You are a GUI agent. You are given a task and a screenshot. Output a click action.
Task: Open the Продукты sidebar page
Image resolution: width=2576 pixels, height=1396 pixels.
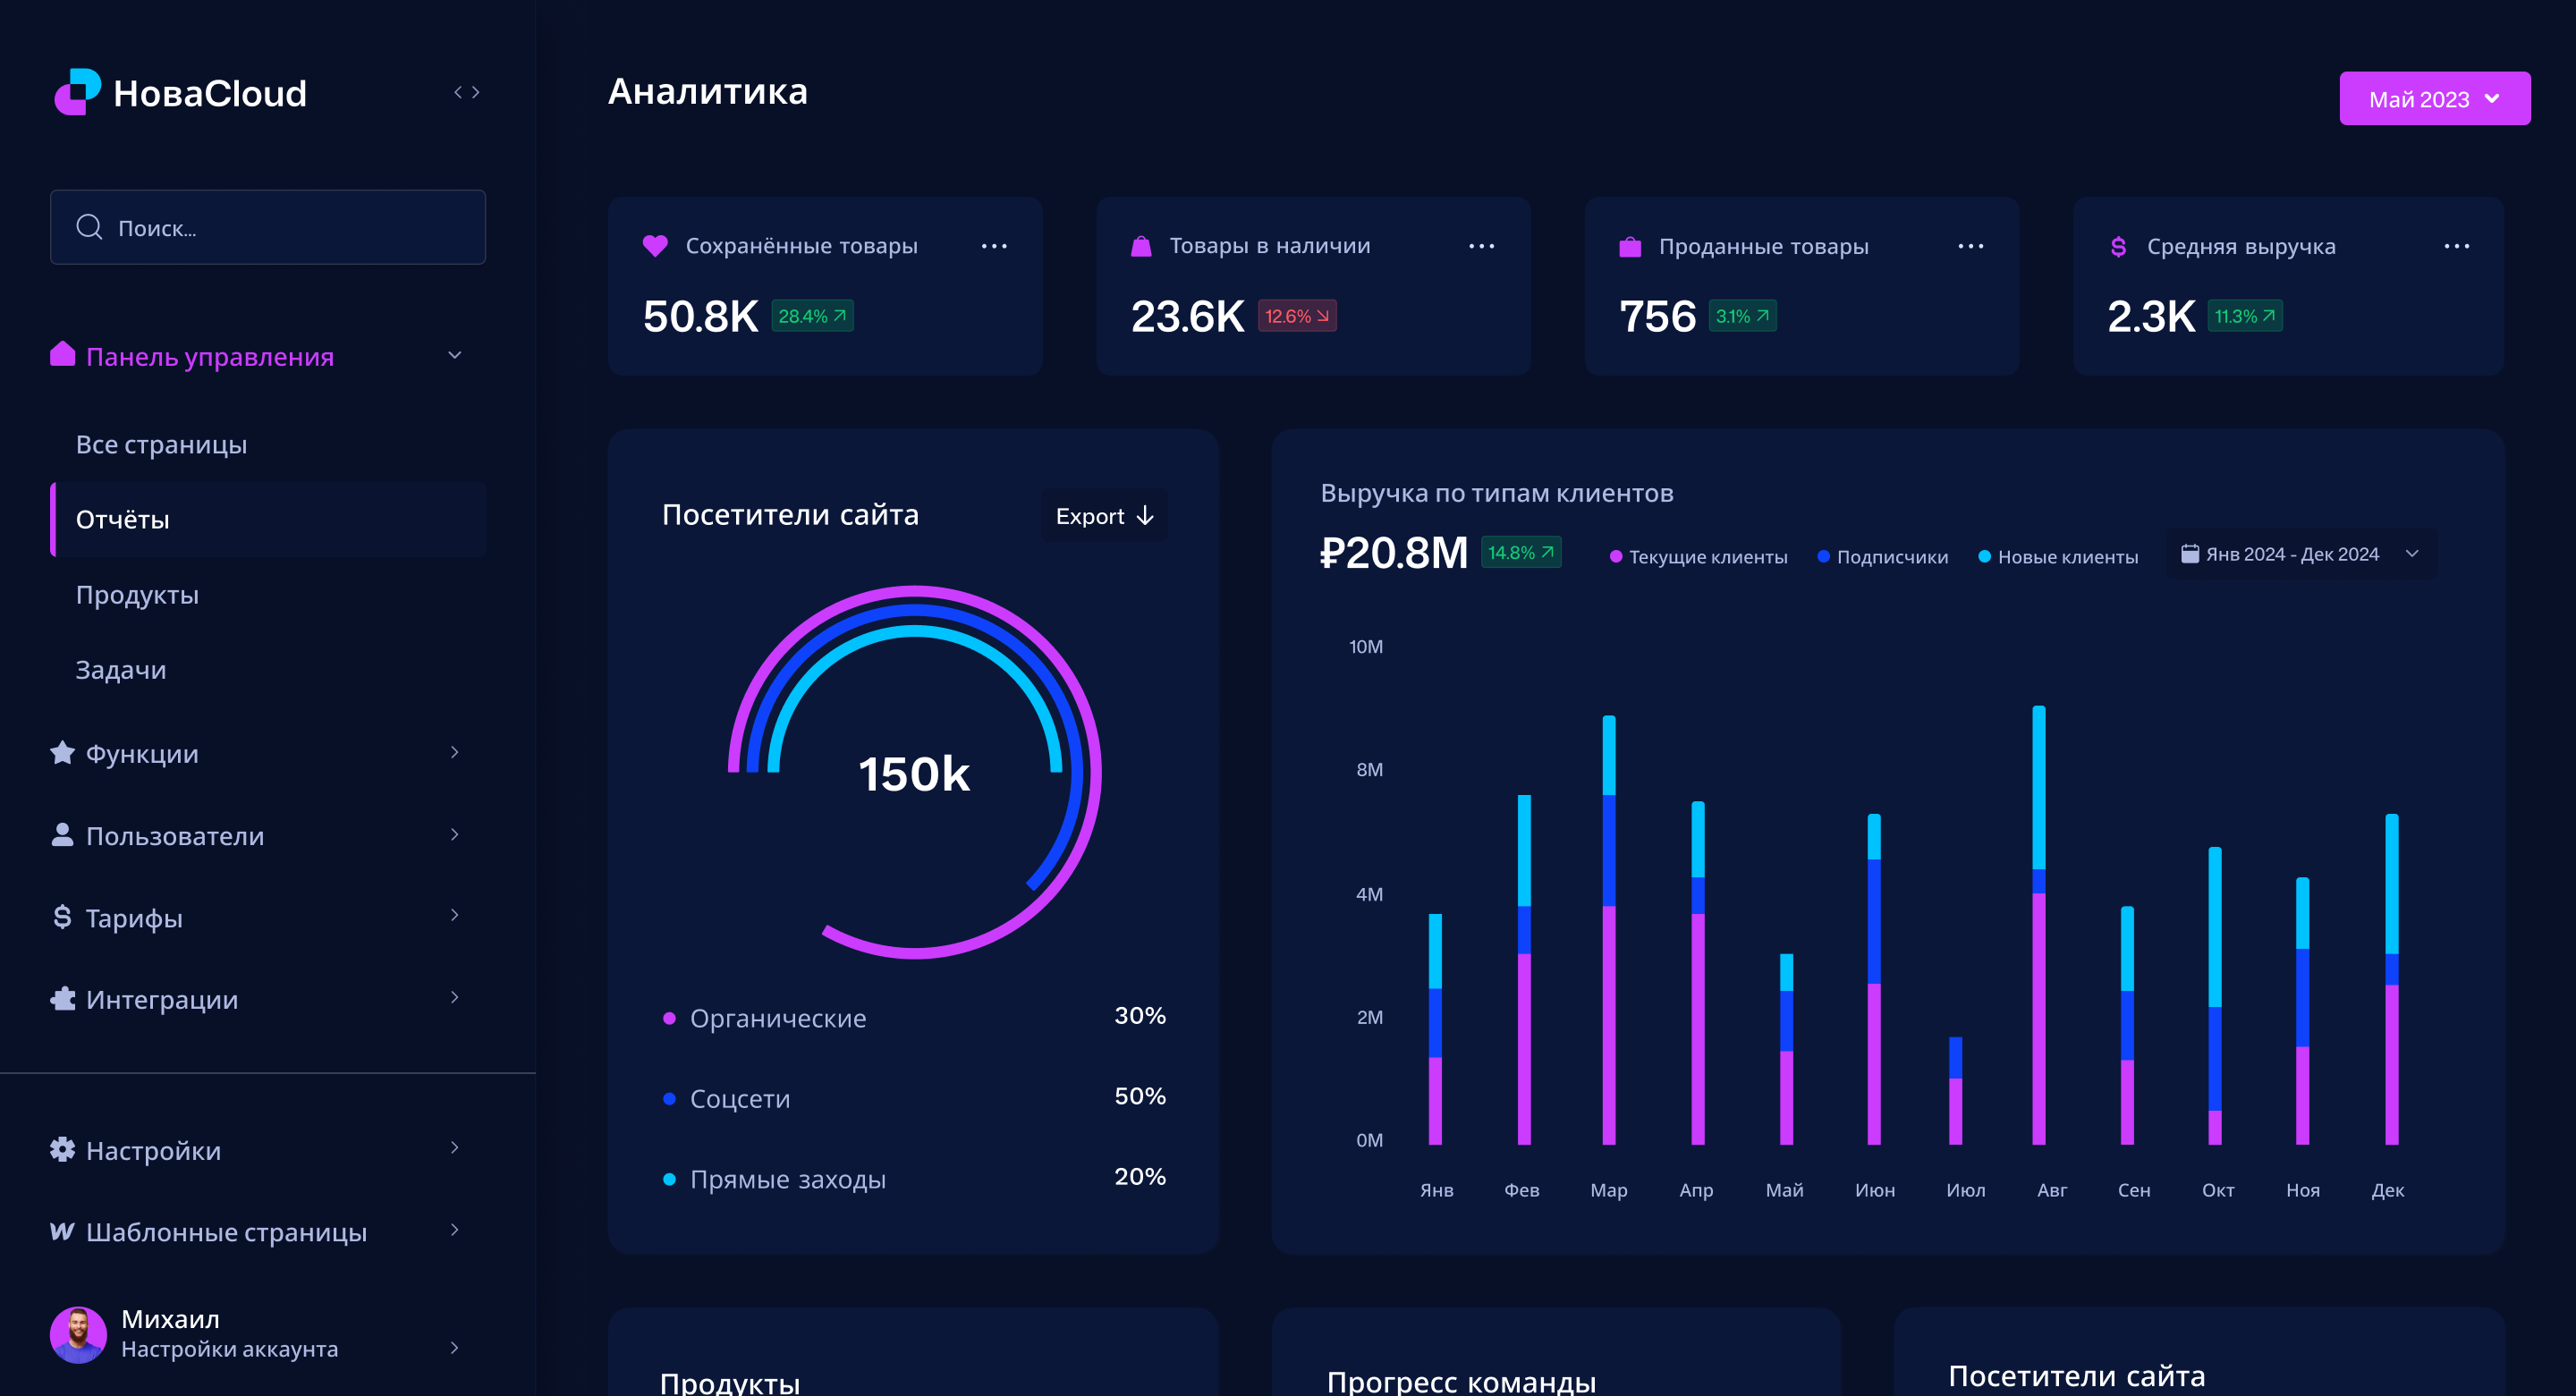tap(137, 594)
